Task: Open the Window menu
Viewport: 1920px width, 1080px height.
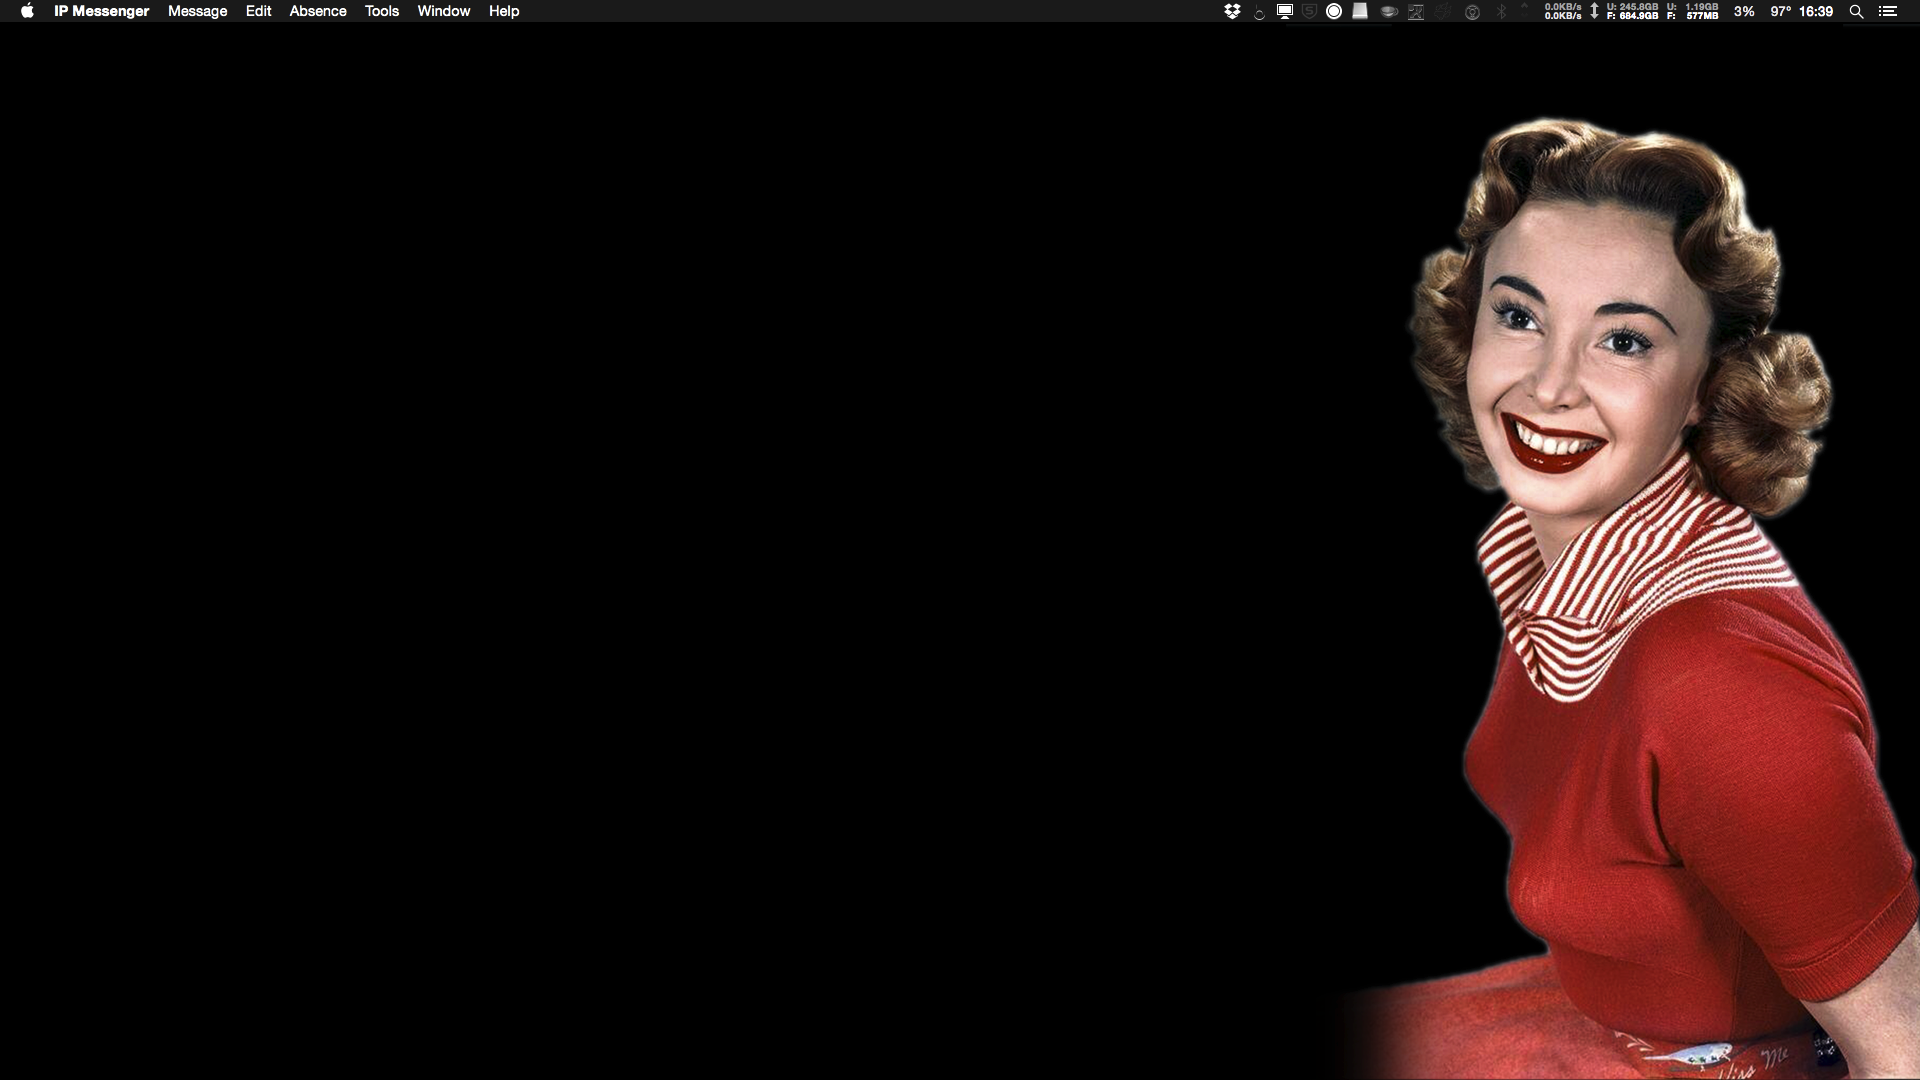Action: click(443, 11)
